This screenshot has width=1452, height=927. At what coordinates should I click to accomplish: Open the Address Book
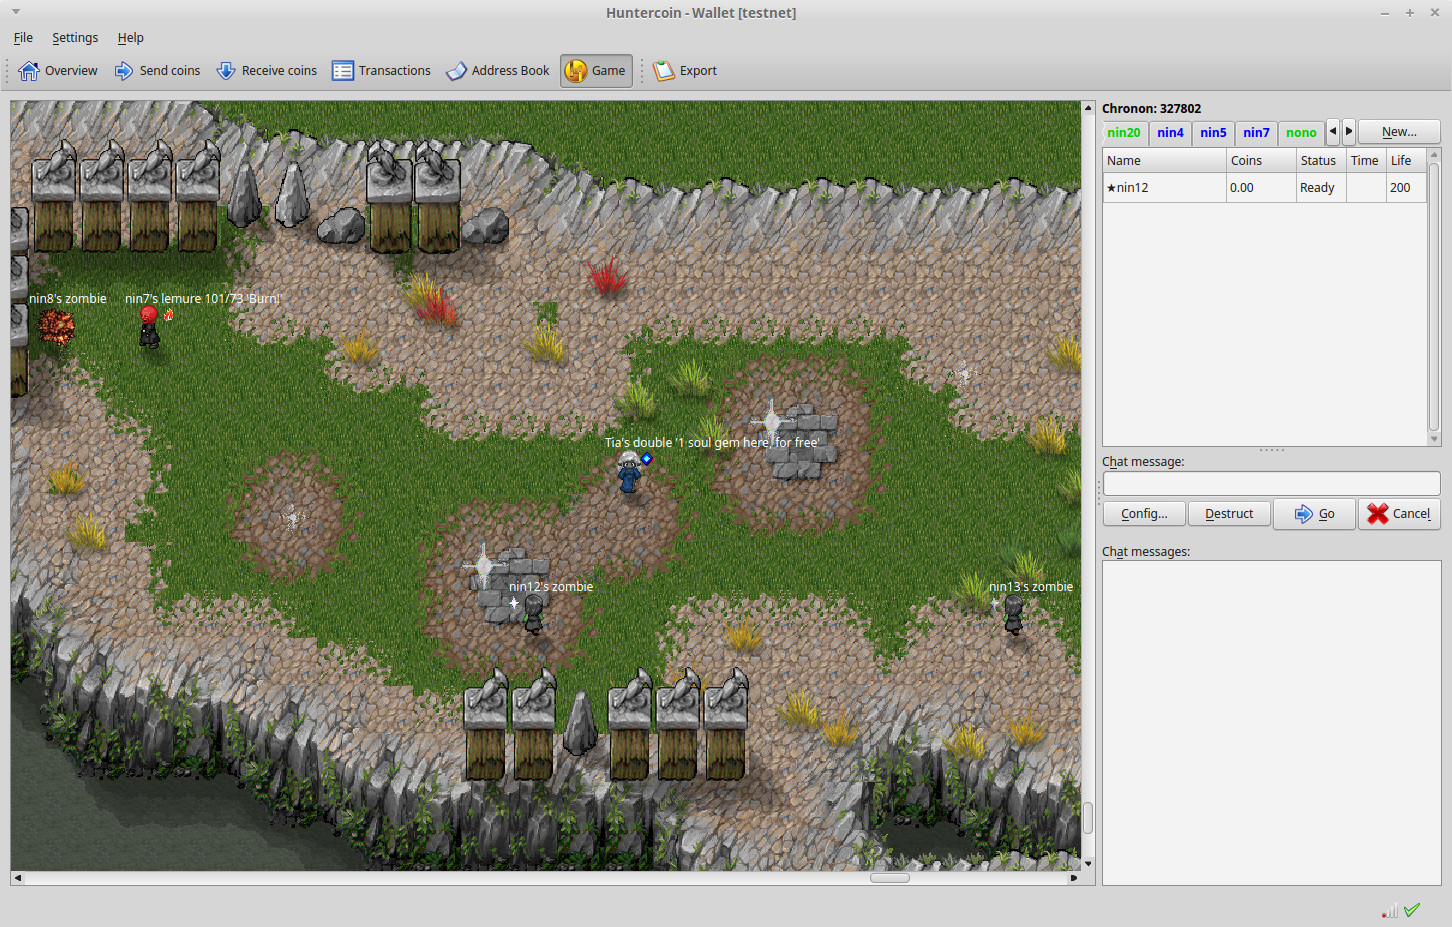tap(498, 71)
